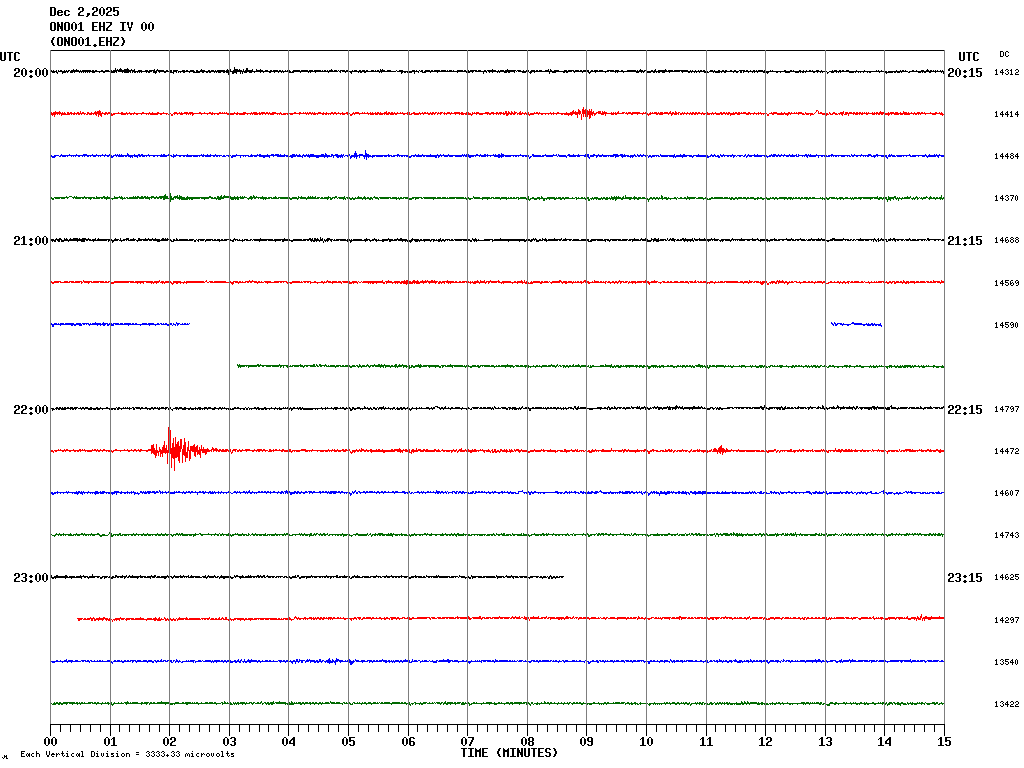Viewport: 1024px width, 768px height.
Task: Select the 21:00 UTC row label
Action: pyautogui.click(x=30, y=241)
